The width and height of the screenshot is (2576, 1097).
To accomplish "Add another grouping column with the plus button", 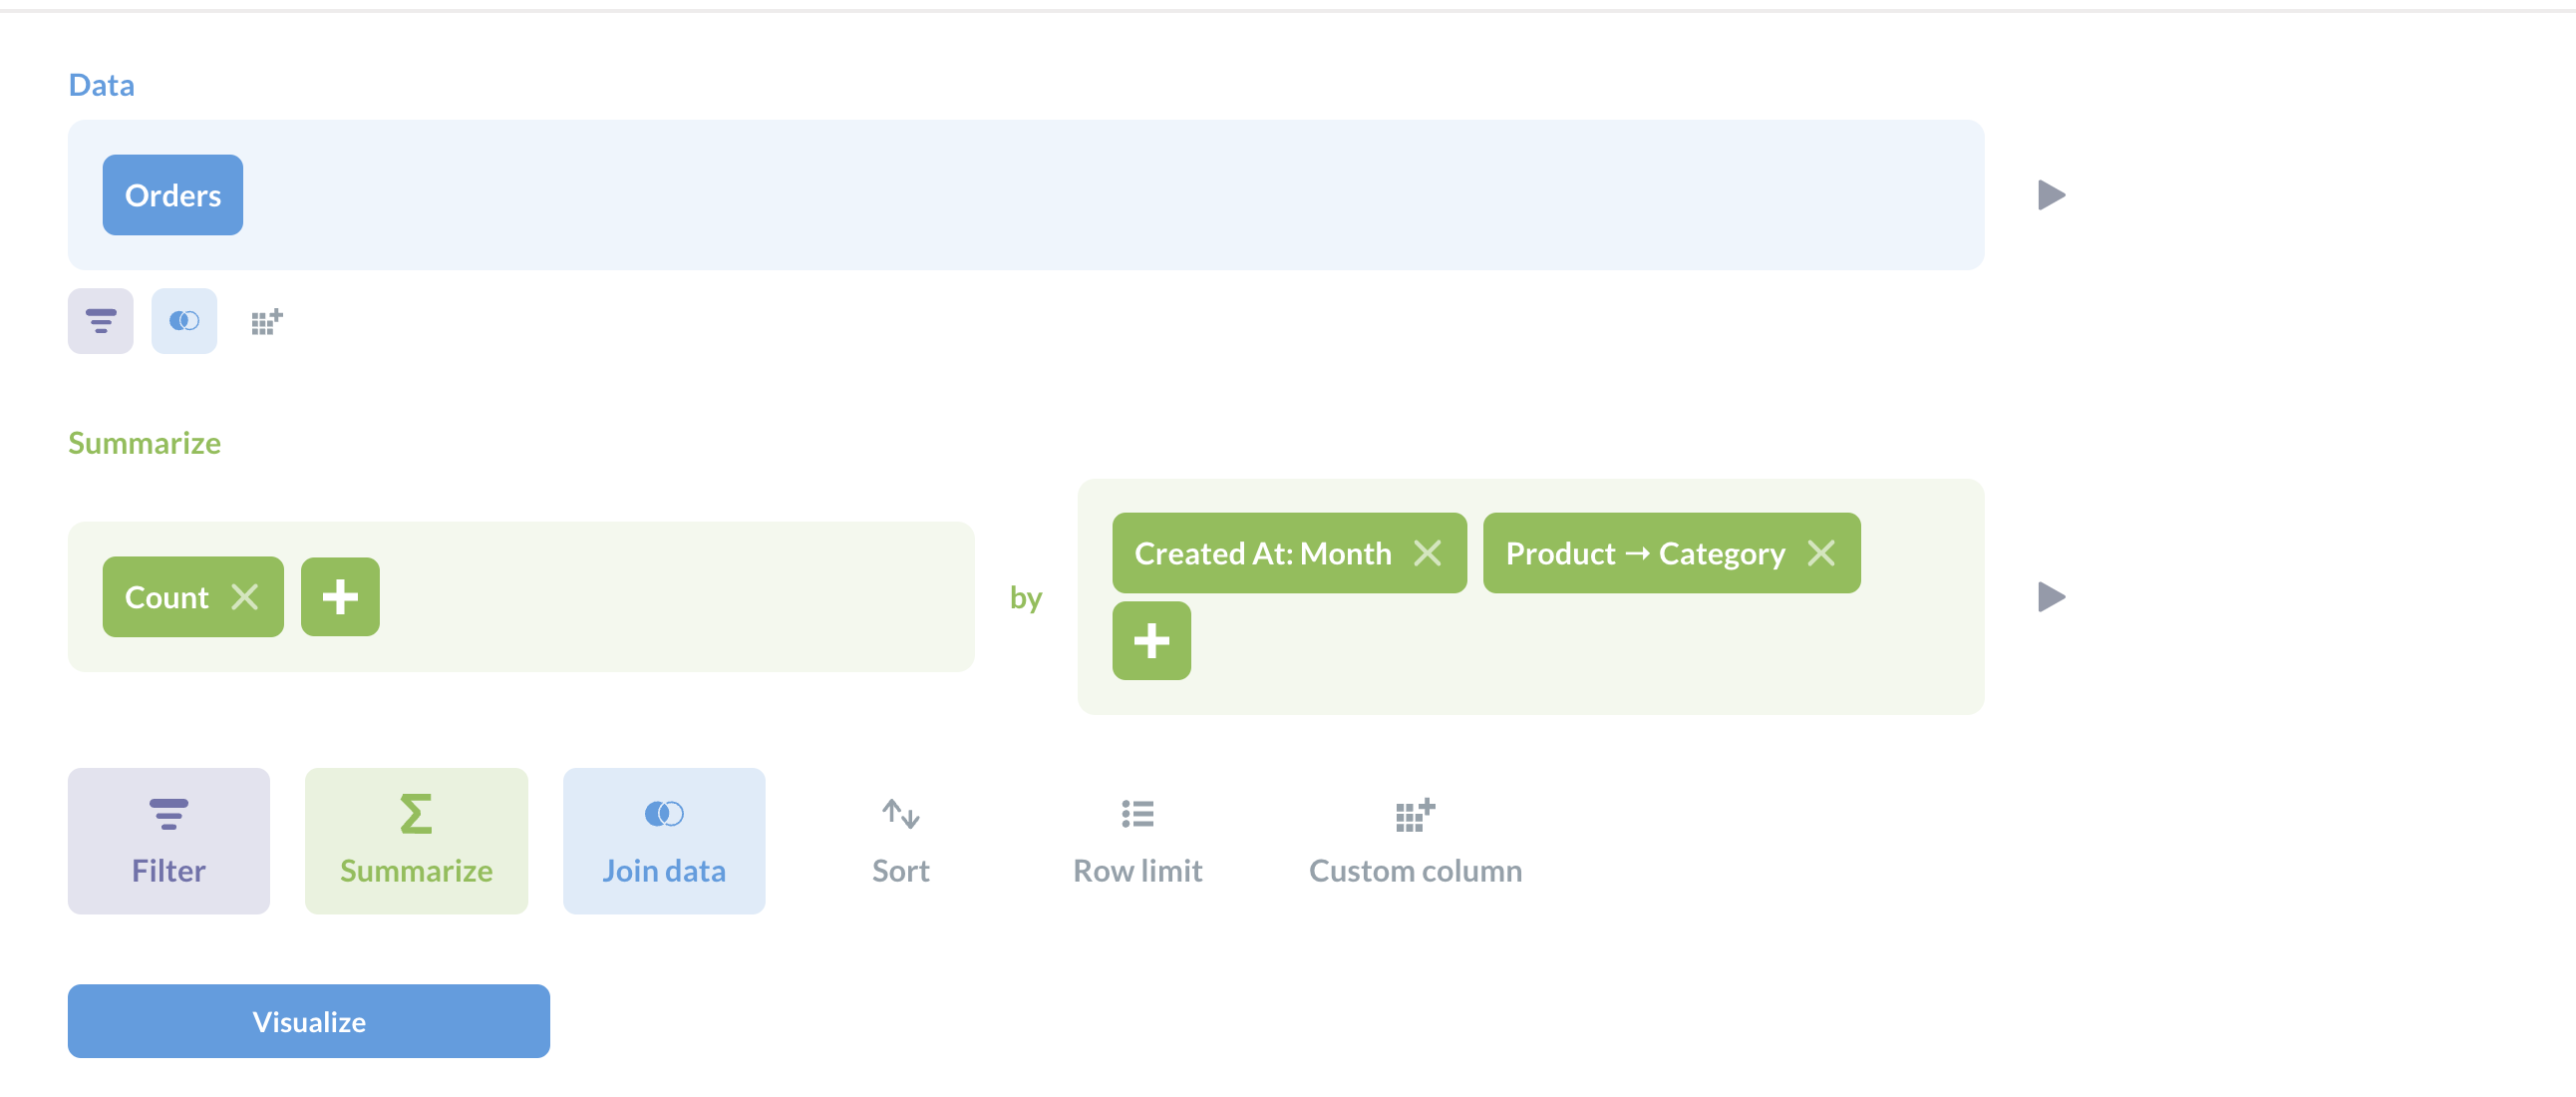I will click(1151, 641).
